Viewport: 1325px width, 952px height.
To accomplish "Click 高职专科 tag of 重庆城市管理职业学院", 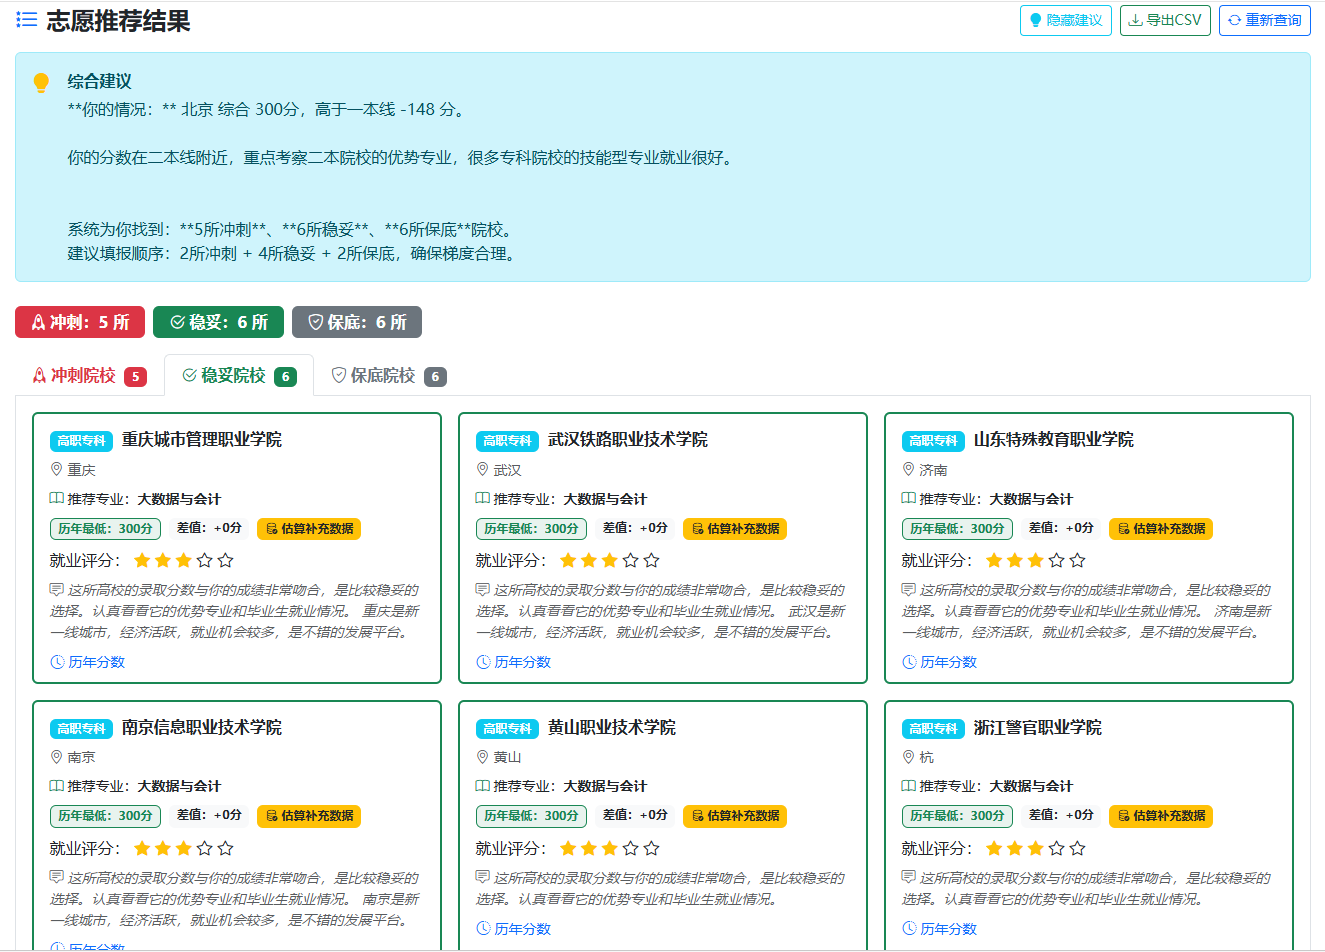I will [x=81, y=441].
